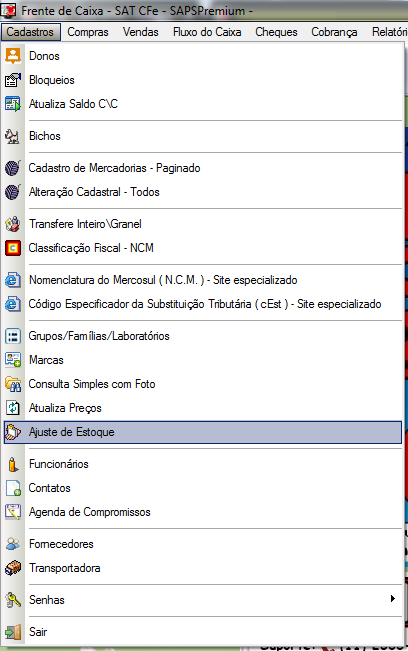Open the Cheques menu

(276, 32)
